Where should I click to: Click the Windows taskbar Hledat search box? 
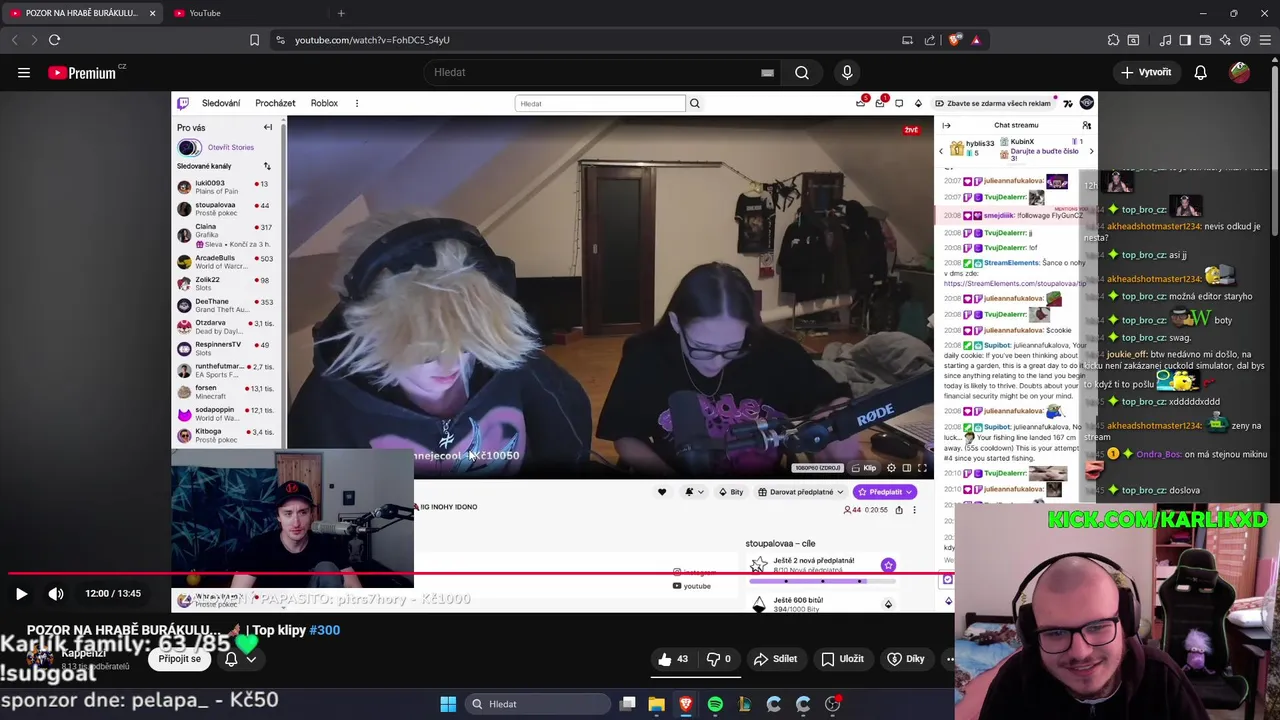tap(537, 704)
